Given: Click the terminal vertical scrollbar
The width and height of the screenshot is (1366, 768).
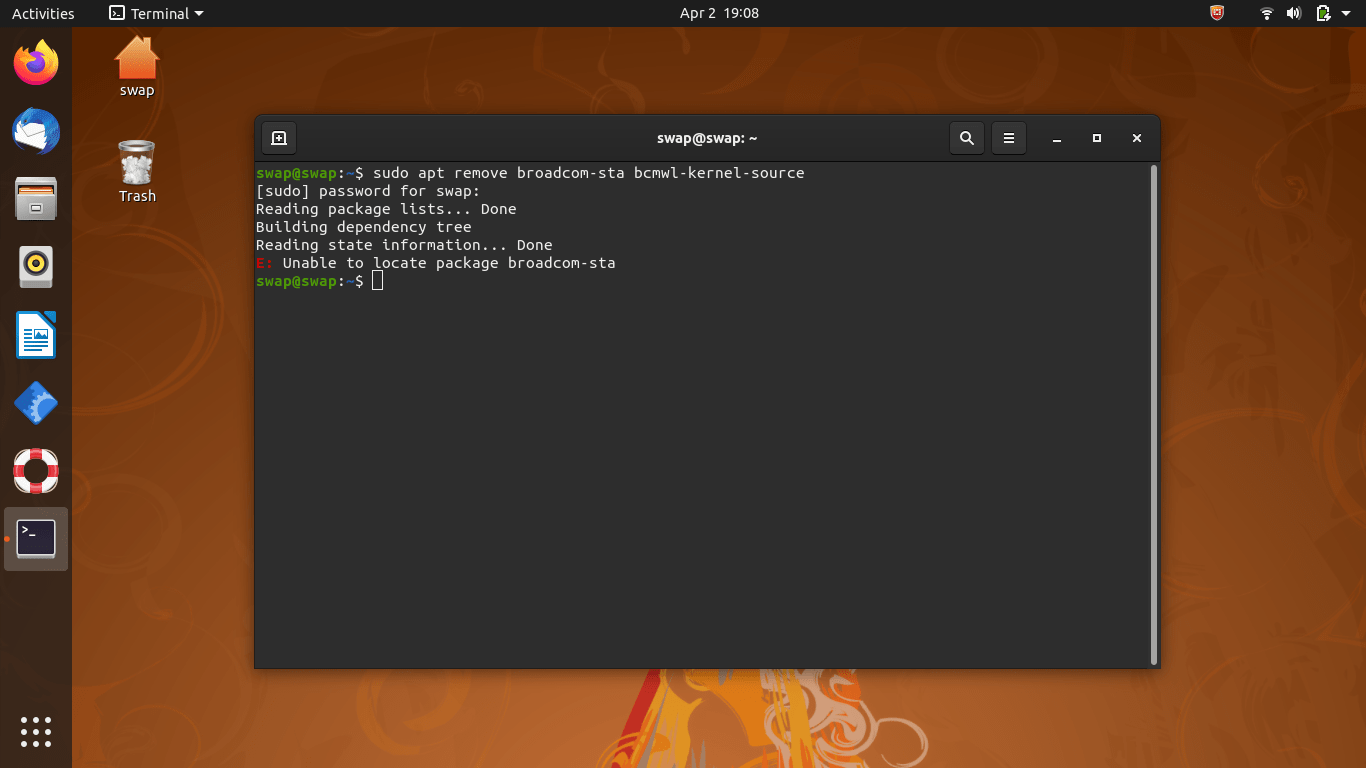Looking at the screenshot, I should coord(1154,414).
